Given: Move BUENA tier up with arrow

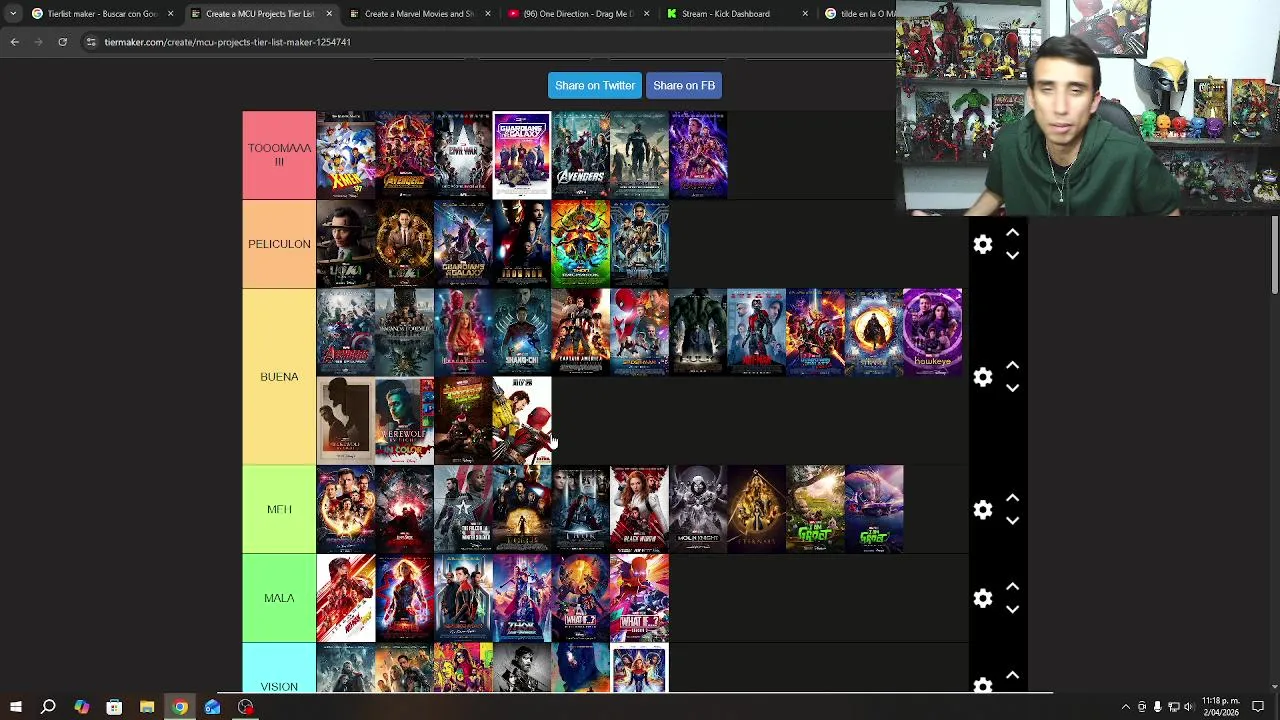Looking at the screenshot, I should [1012, 366].
